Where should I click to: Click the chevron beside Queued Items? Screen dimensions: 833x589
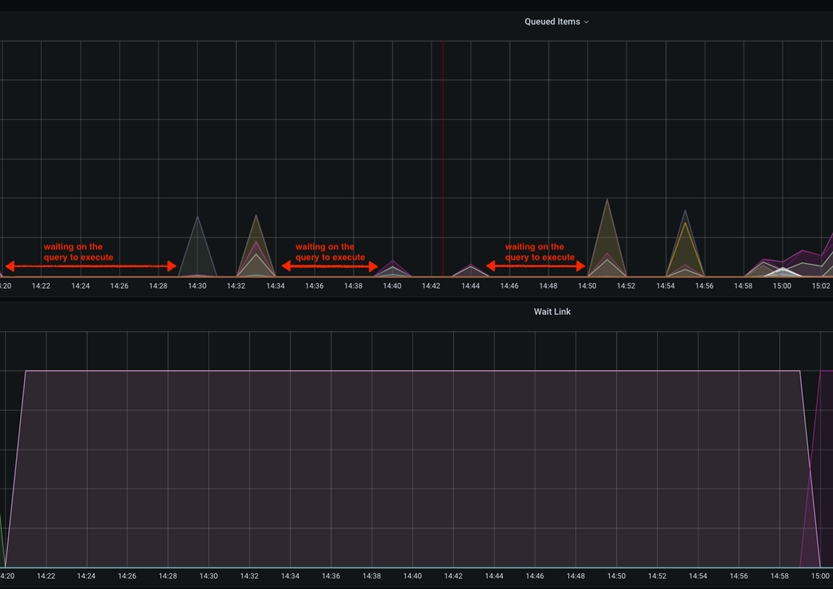pyautogui.click(x=587, y=22)
